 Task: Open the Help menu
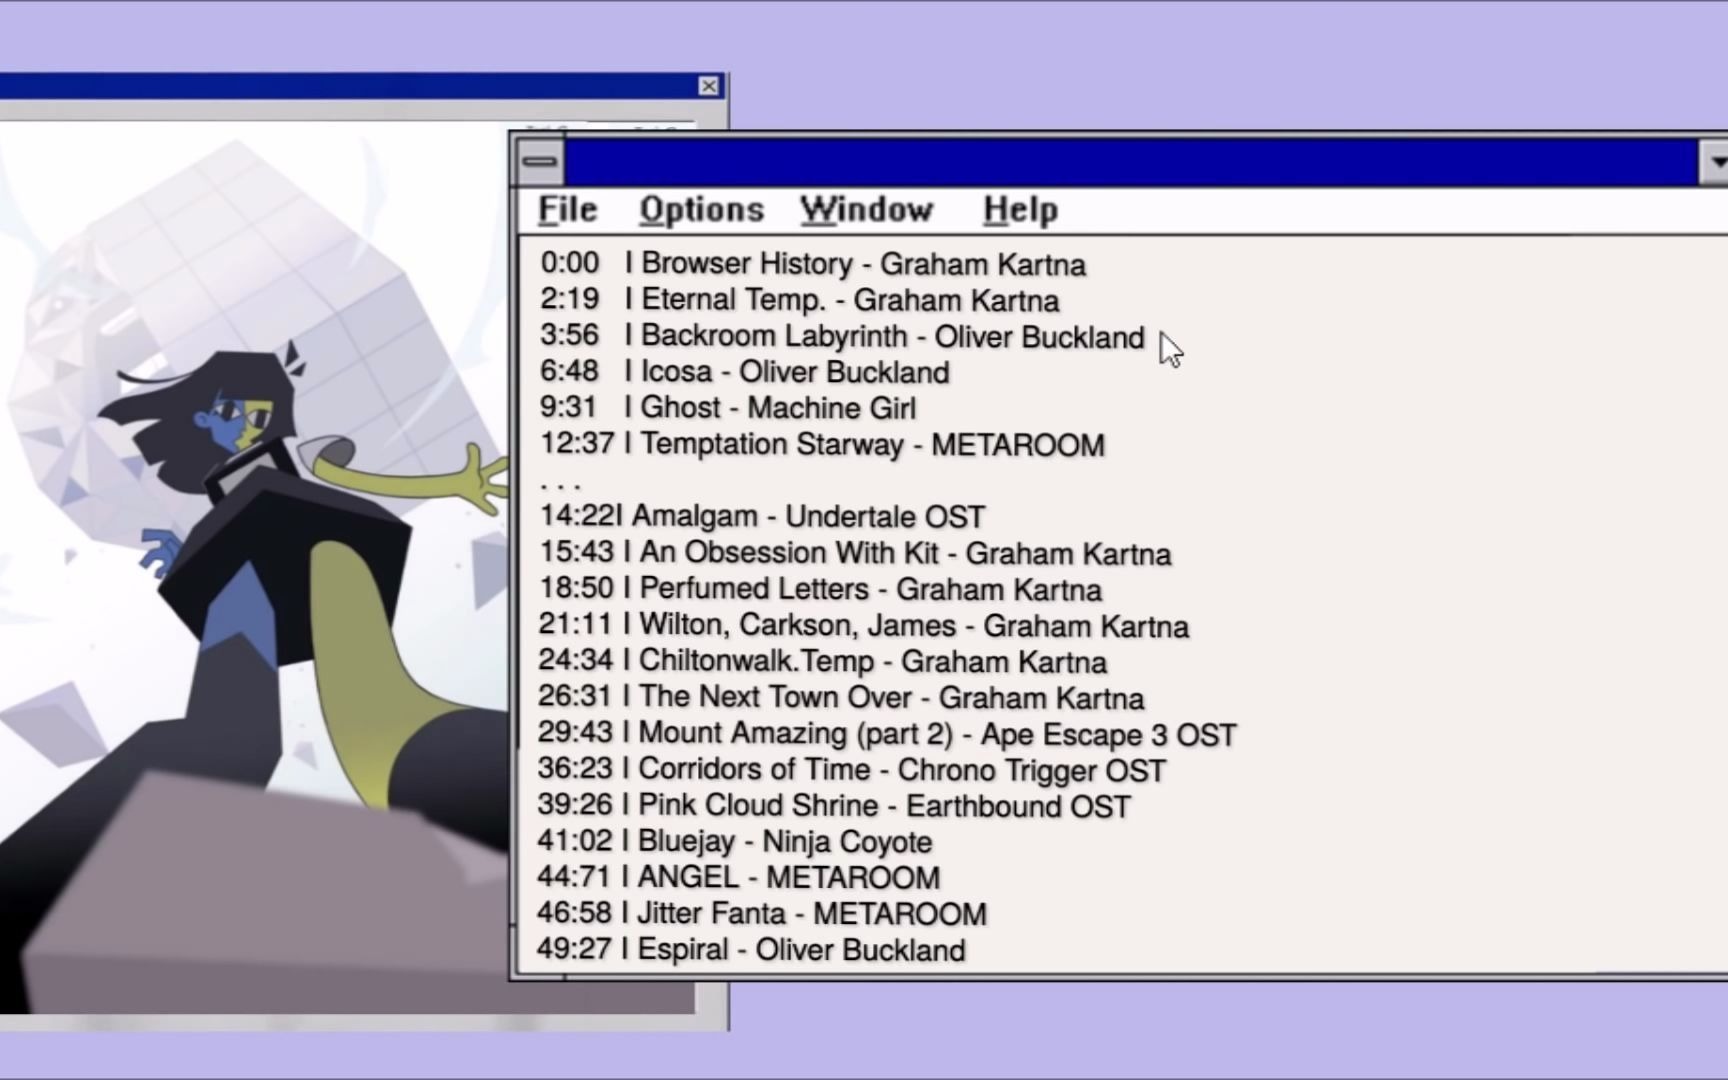pos(1020,210)
